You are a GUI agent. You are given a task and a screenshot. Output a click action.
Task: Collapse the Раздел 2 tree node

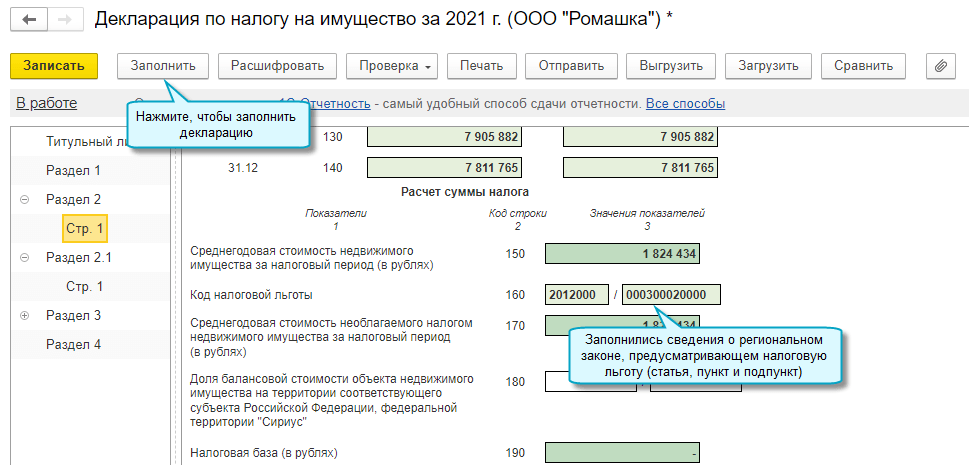(x=25, y=200)
